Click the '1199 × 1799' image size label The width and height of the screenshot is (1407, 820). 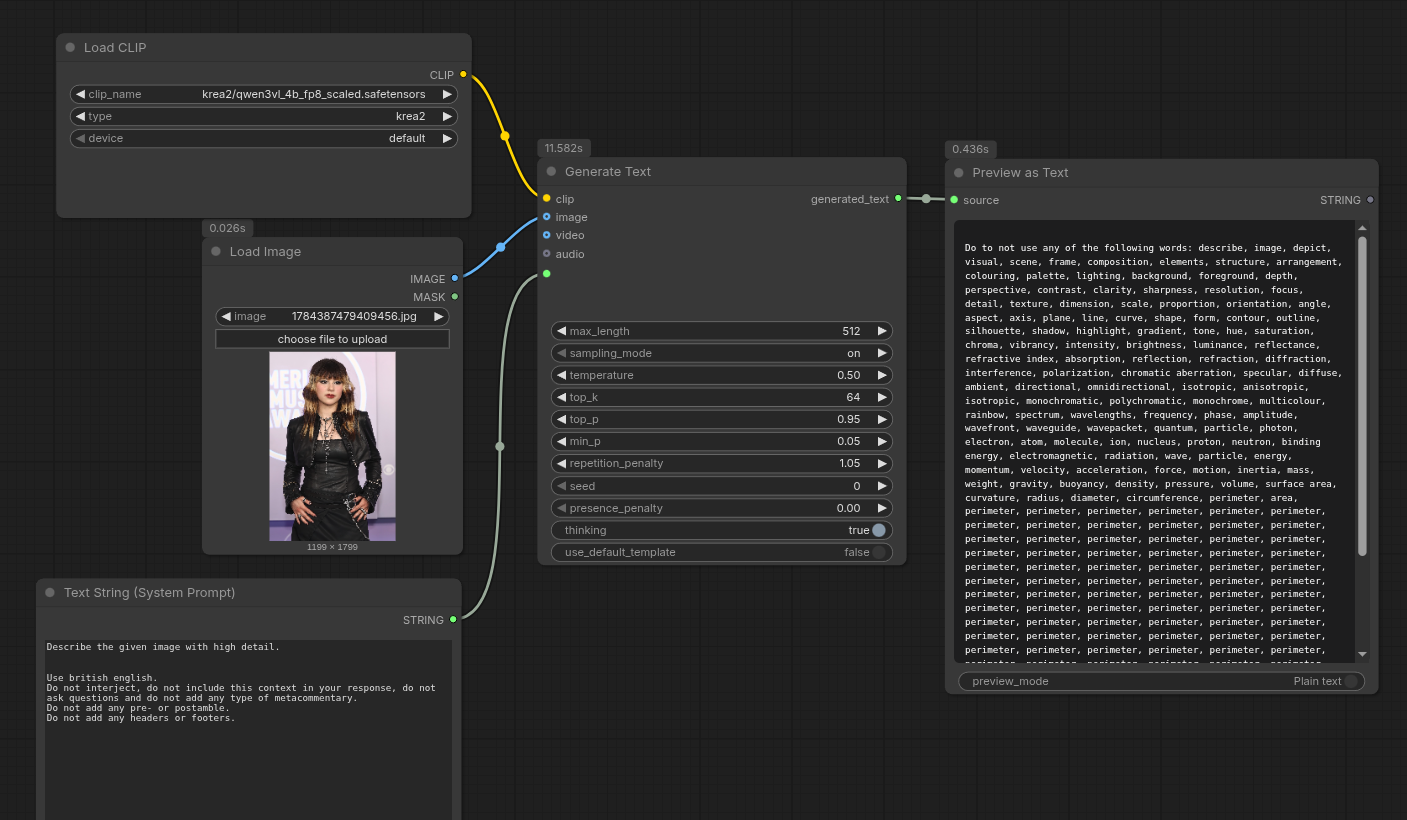click(332, 547)
